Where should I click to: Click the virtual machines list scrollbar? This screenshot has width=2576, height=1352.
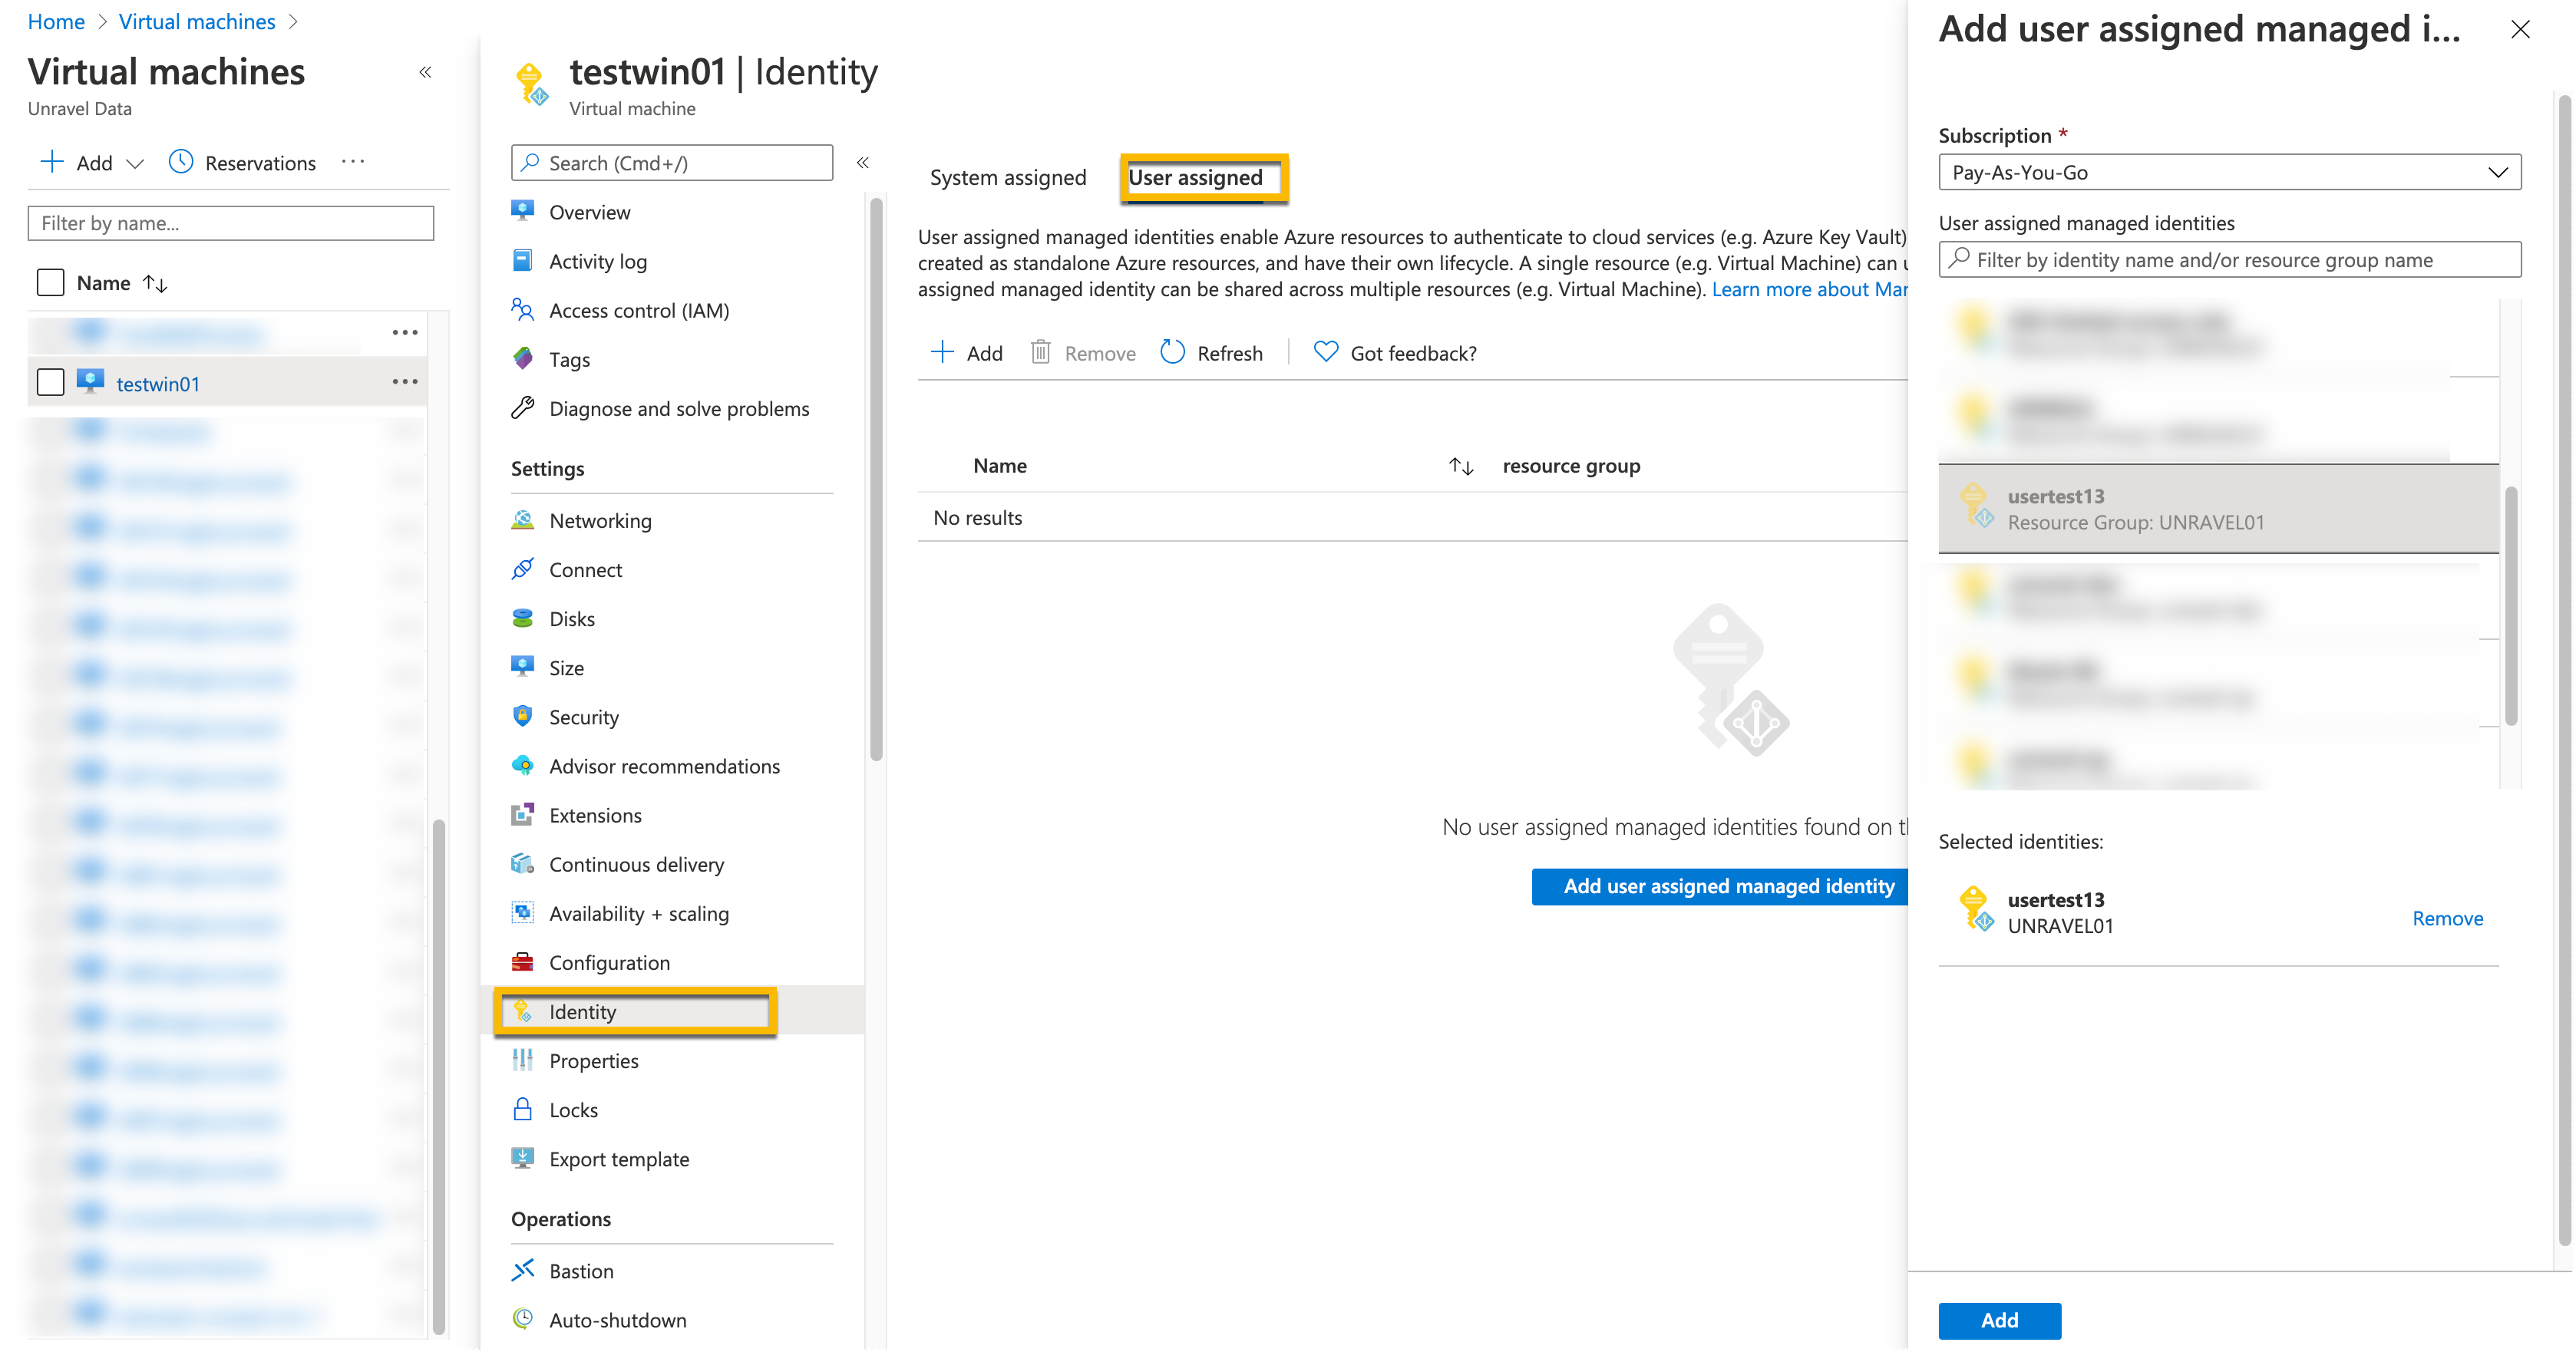[438, 1076]
